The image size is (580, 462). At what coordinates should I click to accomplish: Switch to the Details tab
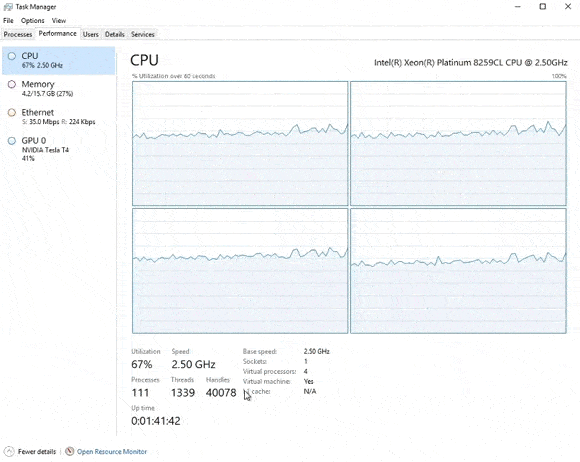(115, 34)
